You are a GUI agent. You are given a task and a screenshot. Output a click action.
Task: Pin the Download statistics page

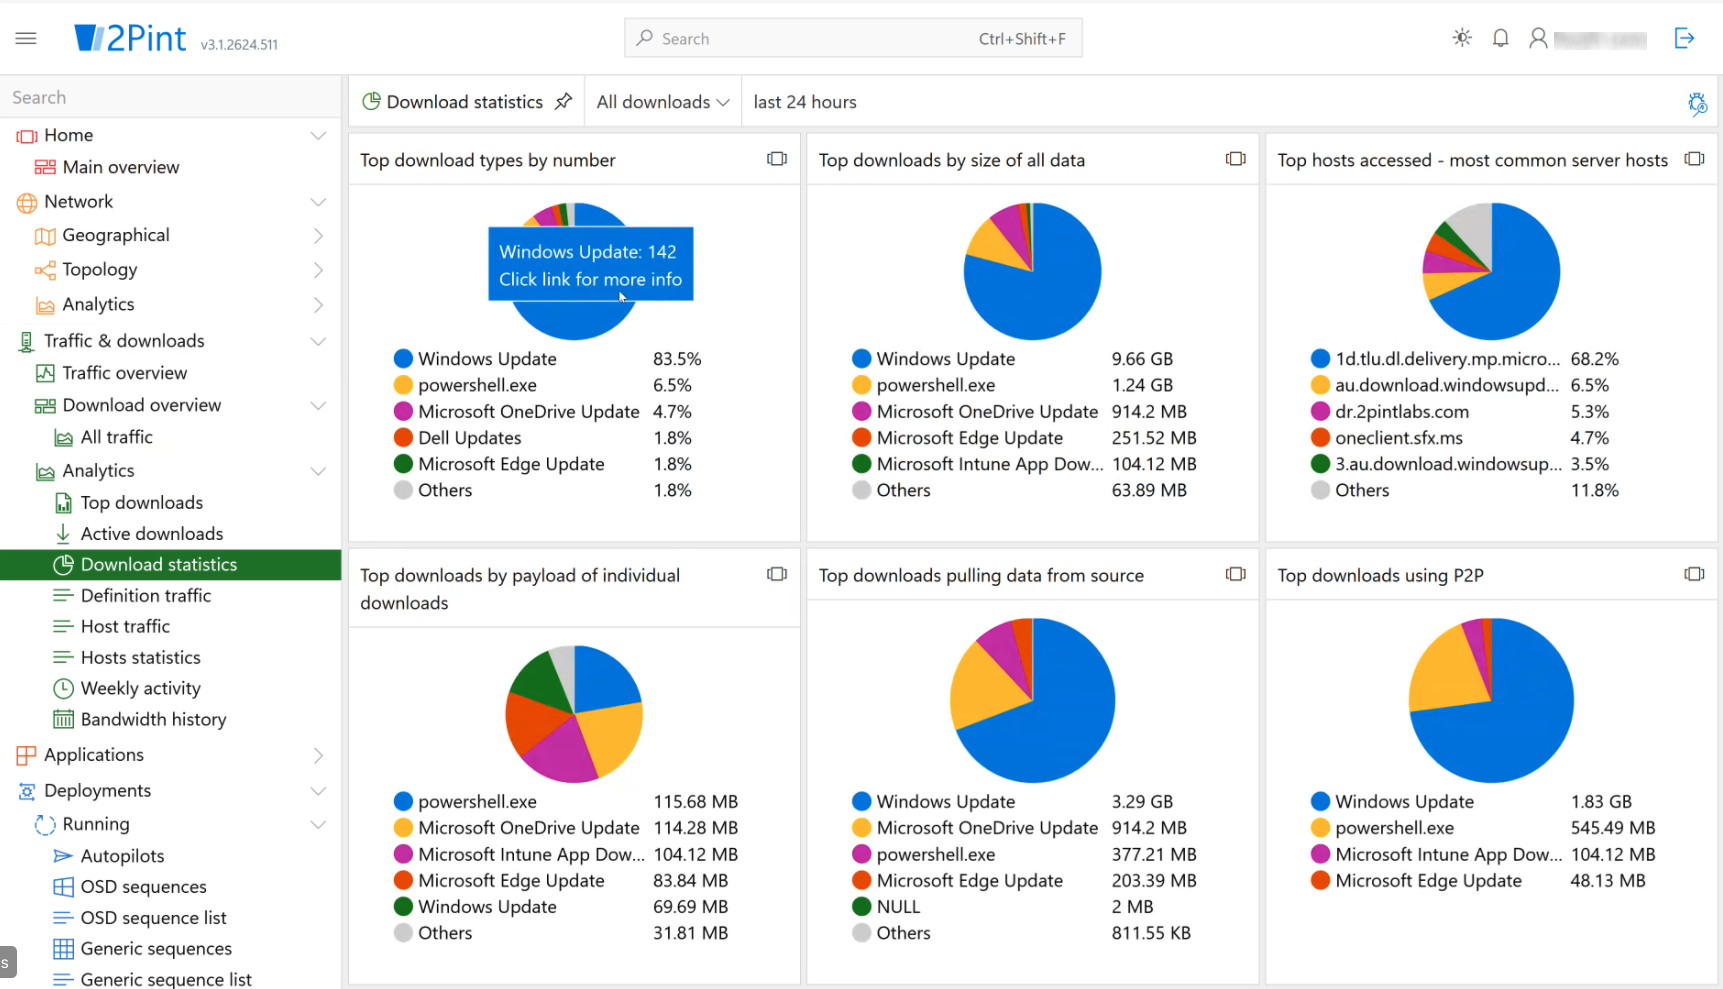564,101
